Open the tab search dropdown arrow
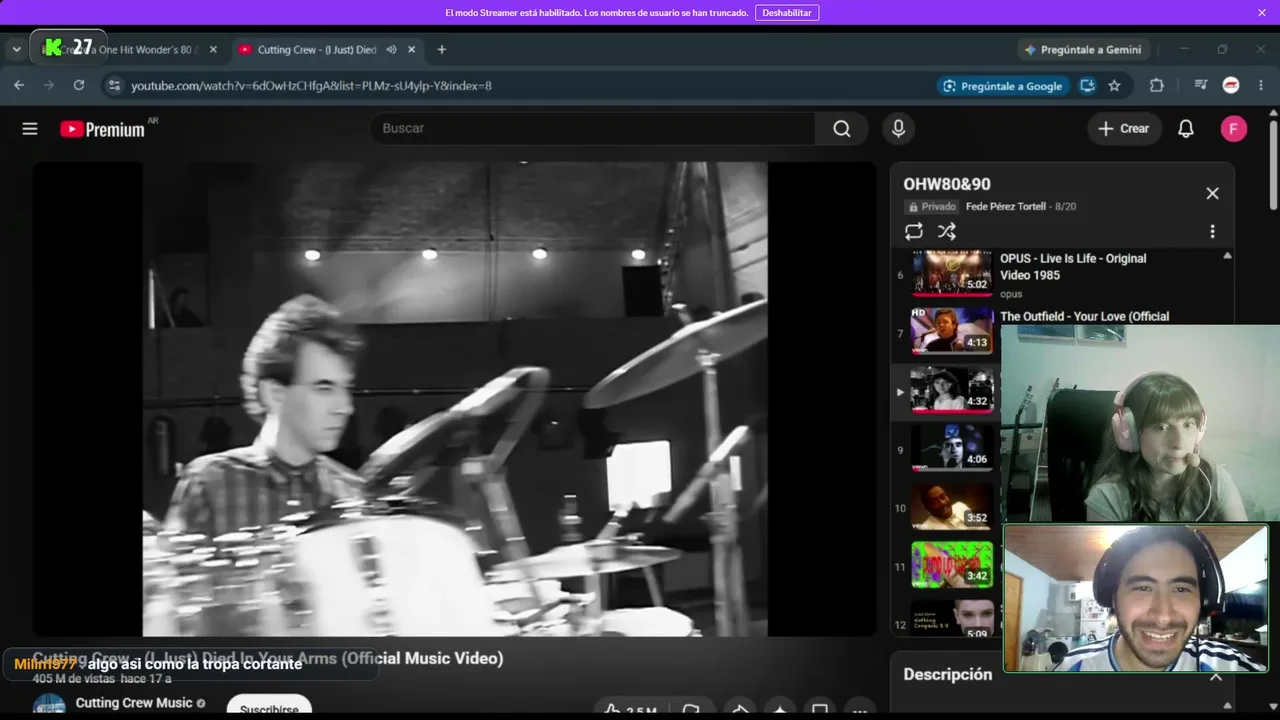The image size is (1280, 720). coord(16,50)
